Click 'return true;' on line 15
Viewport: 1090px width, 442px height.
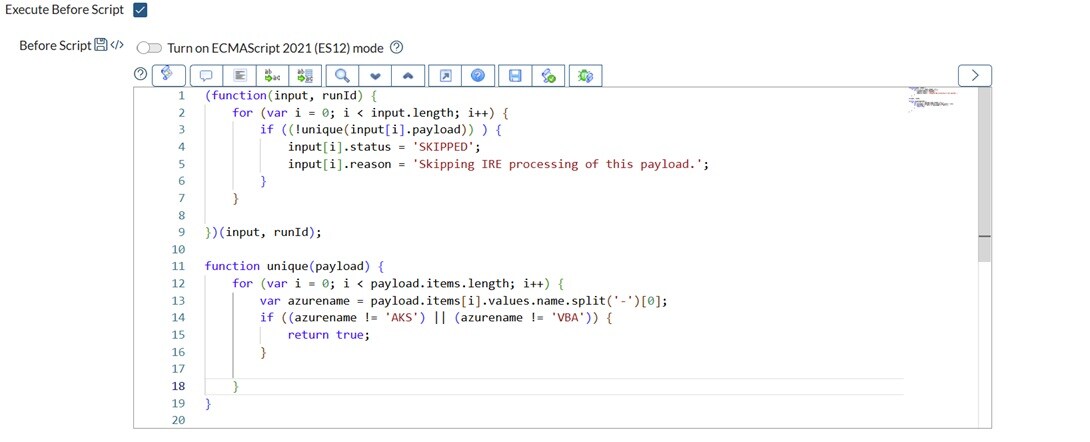click(329, 334)
